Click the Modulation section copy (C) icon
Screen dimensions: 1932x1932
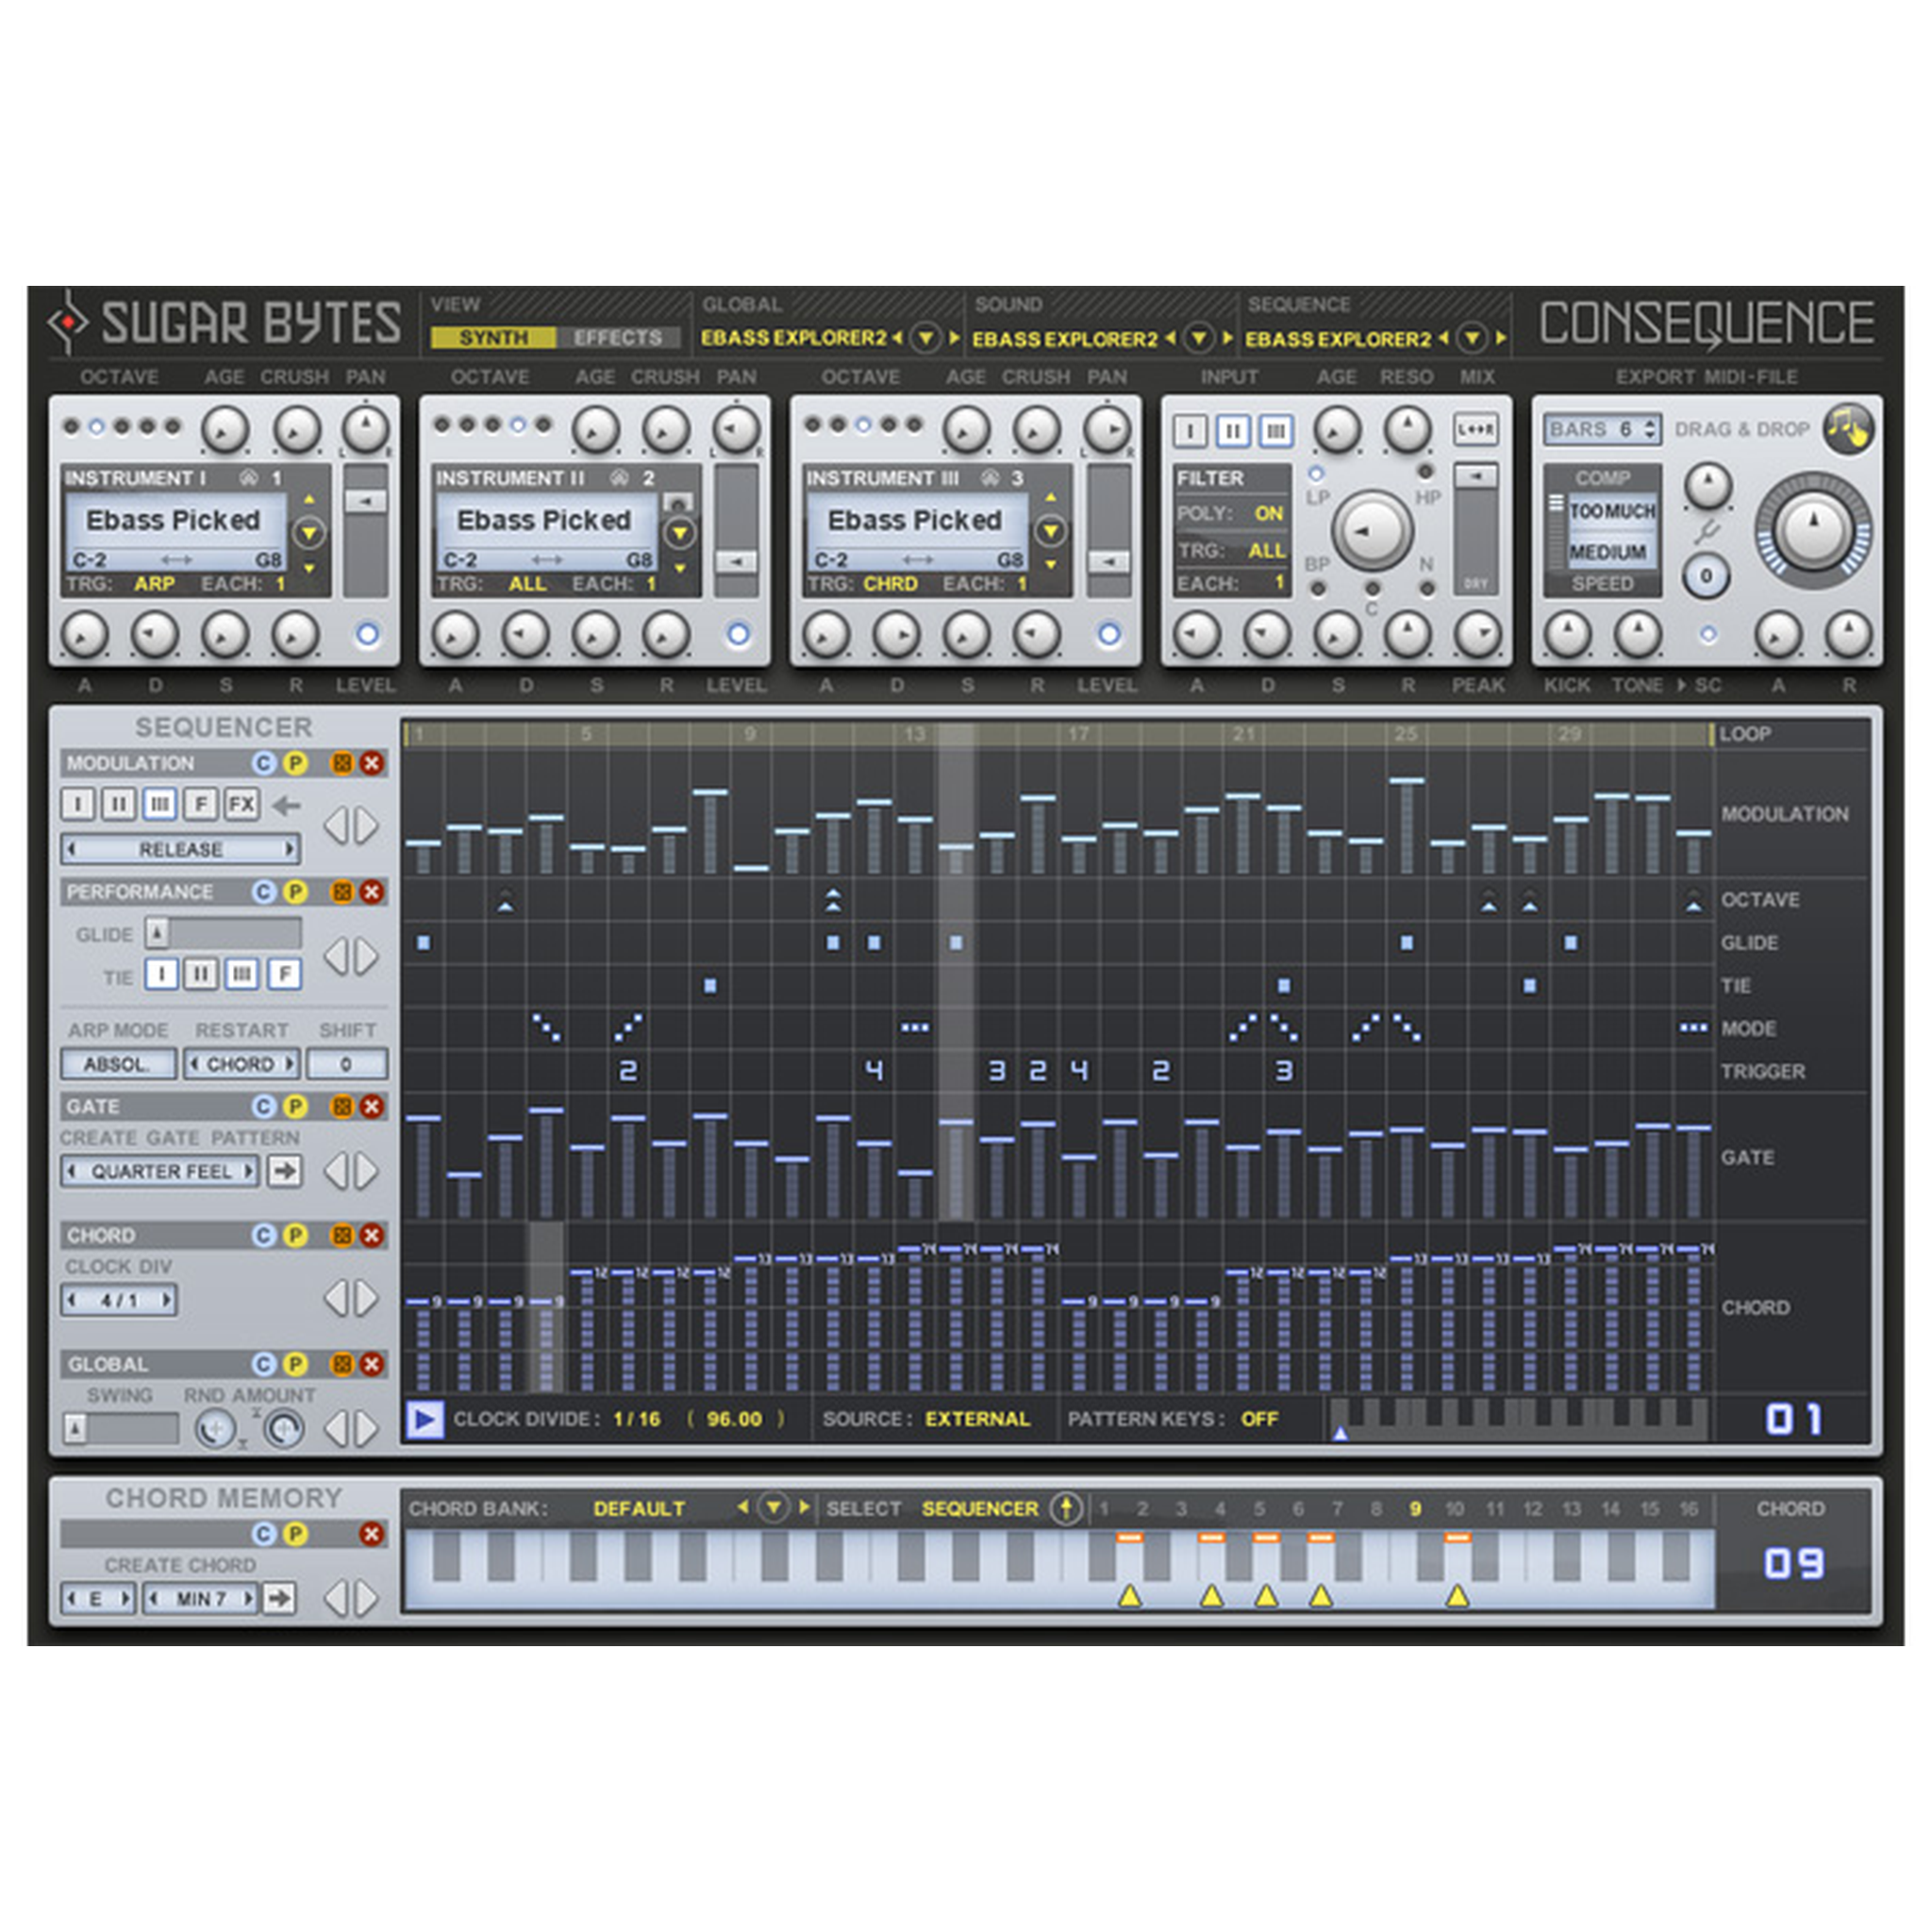pyautogui.click(x=263, y=764)
